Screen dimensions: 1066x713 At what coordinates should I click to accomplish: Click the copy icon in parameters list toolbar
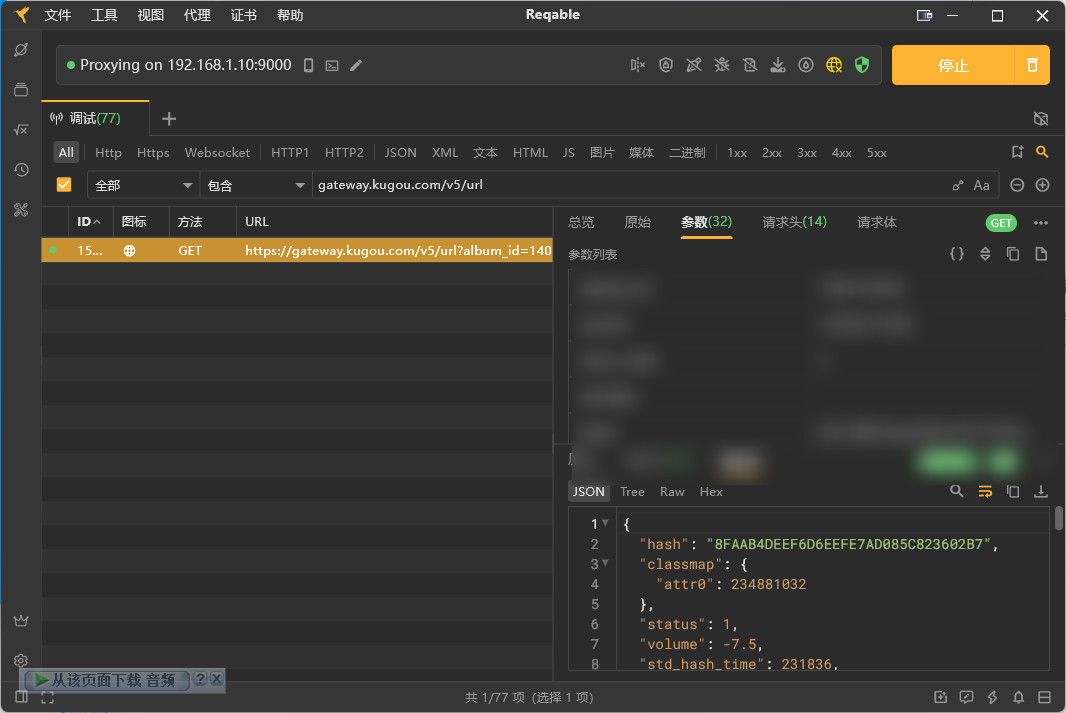[1013, 254]
